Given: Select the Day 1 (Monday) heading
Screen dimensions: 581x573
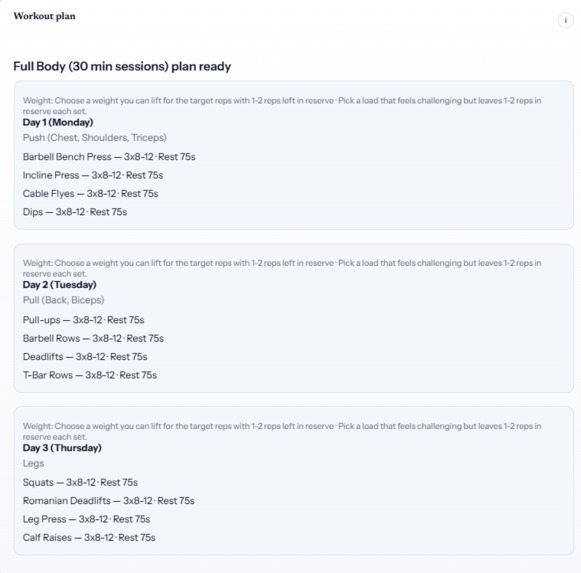Looking at the screenshot, I should pyautogui.click(x=58, y=122).
